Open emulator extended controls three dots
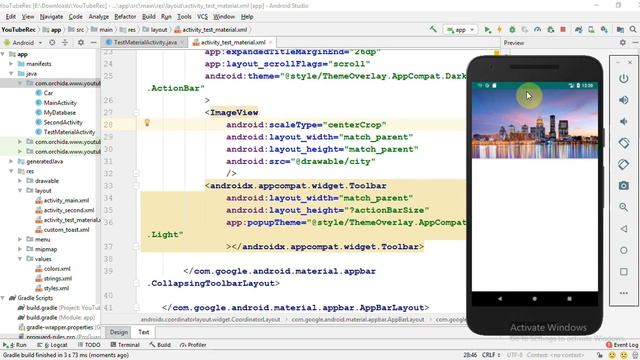Viewport: 640px width, 360px height. click(623, 293)
